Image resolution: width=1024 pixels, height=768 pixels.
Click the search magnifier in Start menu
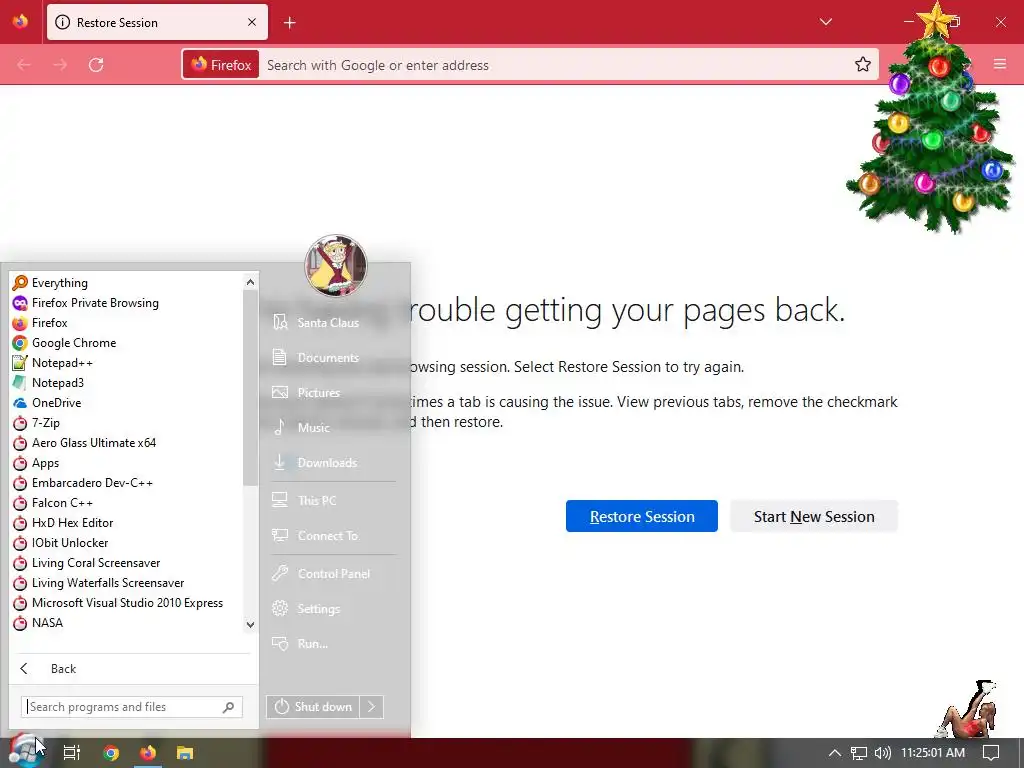[229, 707]
